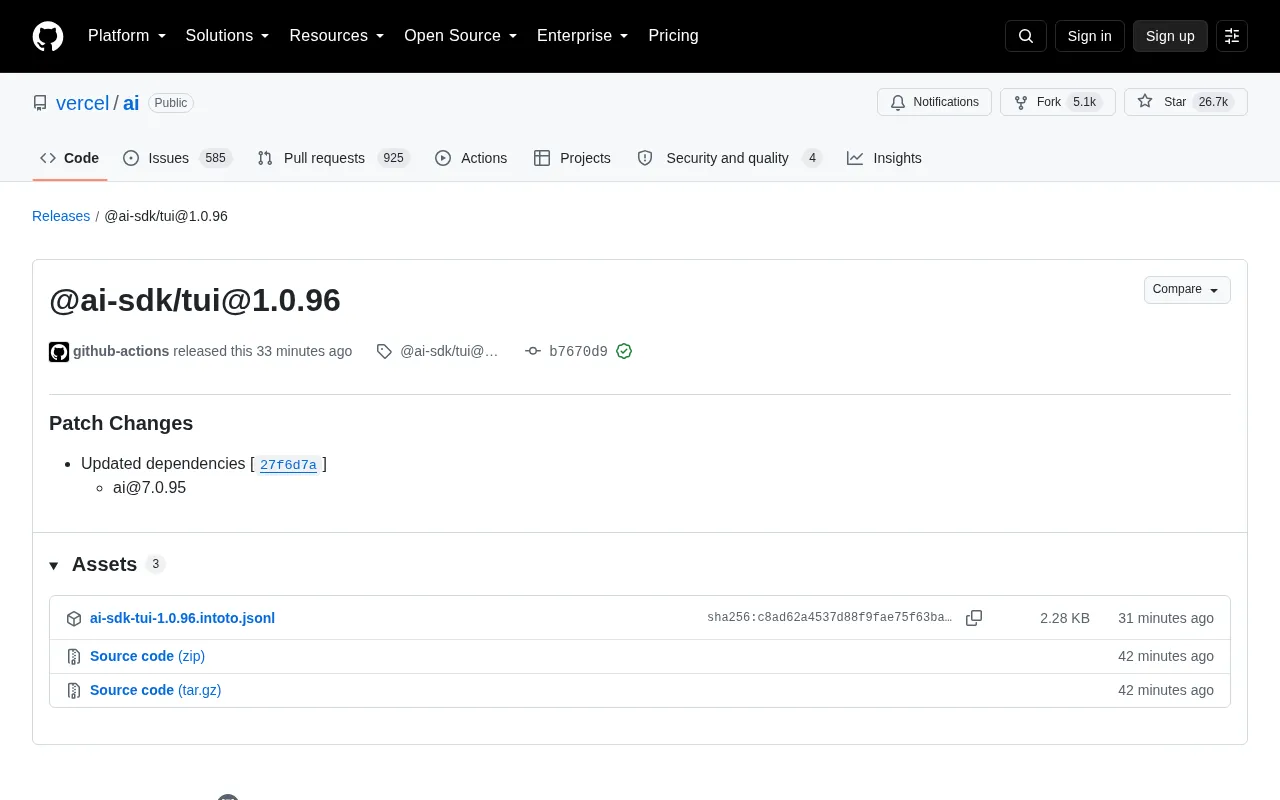Open the Platform menu
Screen dimensions: 1280x800
tap(127, 36)
